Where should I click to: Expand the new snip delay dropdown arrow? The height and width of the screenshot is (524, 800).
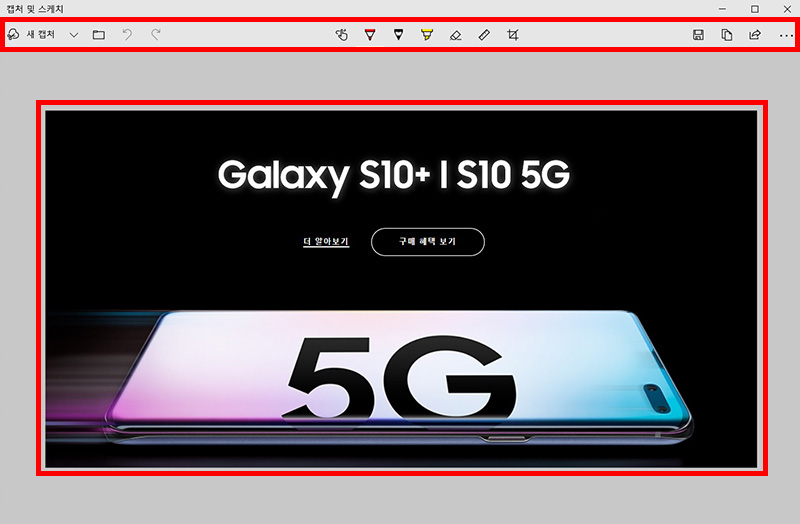pos(74,35)
